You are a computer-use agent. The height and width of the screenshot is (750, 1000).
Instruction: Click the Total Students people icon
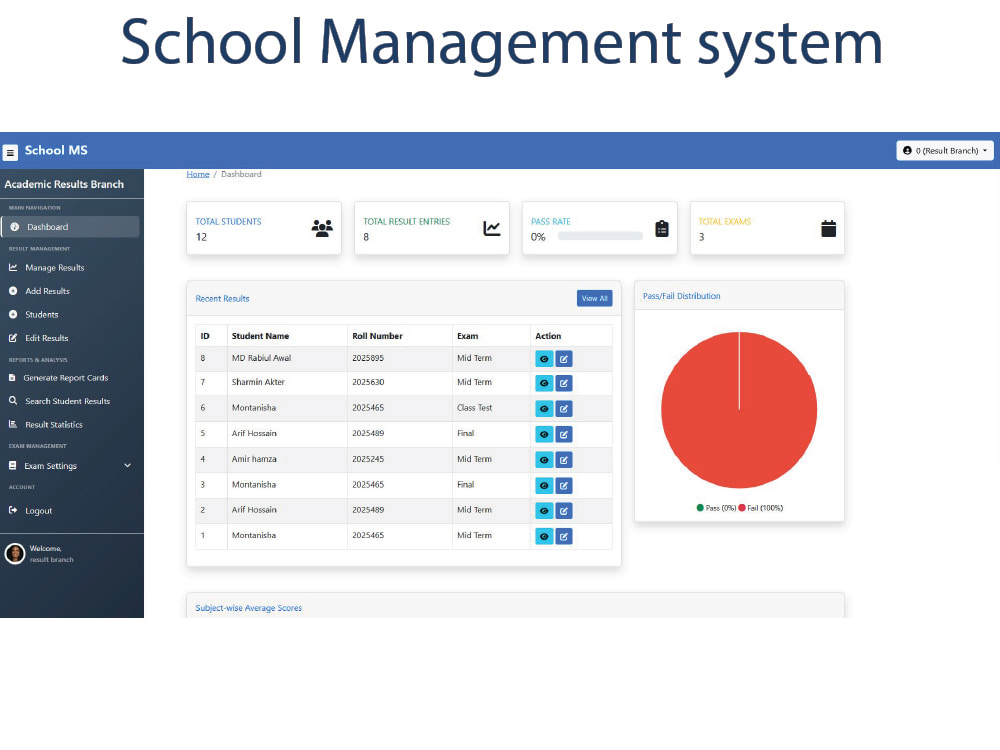click(322, 228)
